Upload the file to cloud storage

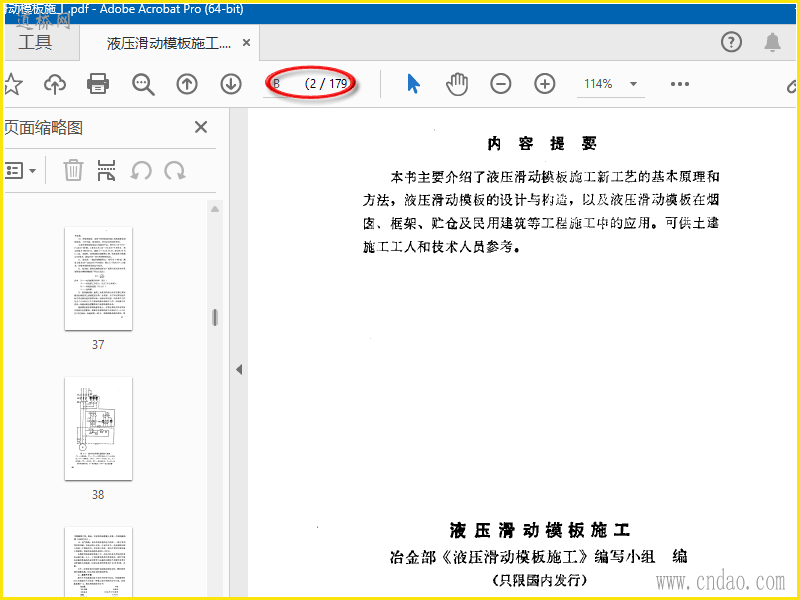[55, 84]
